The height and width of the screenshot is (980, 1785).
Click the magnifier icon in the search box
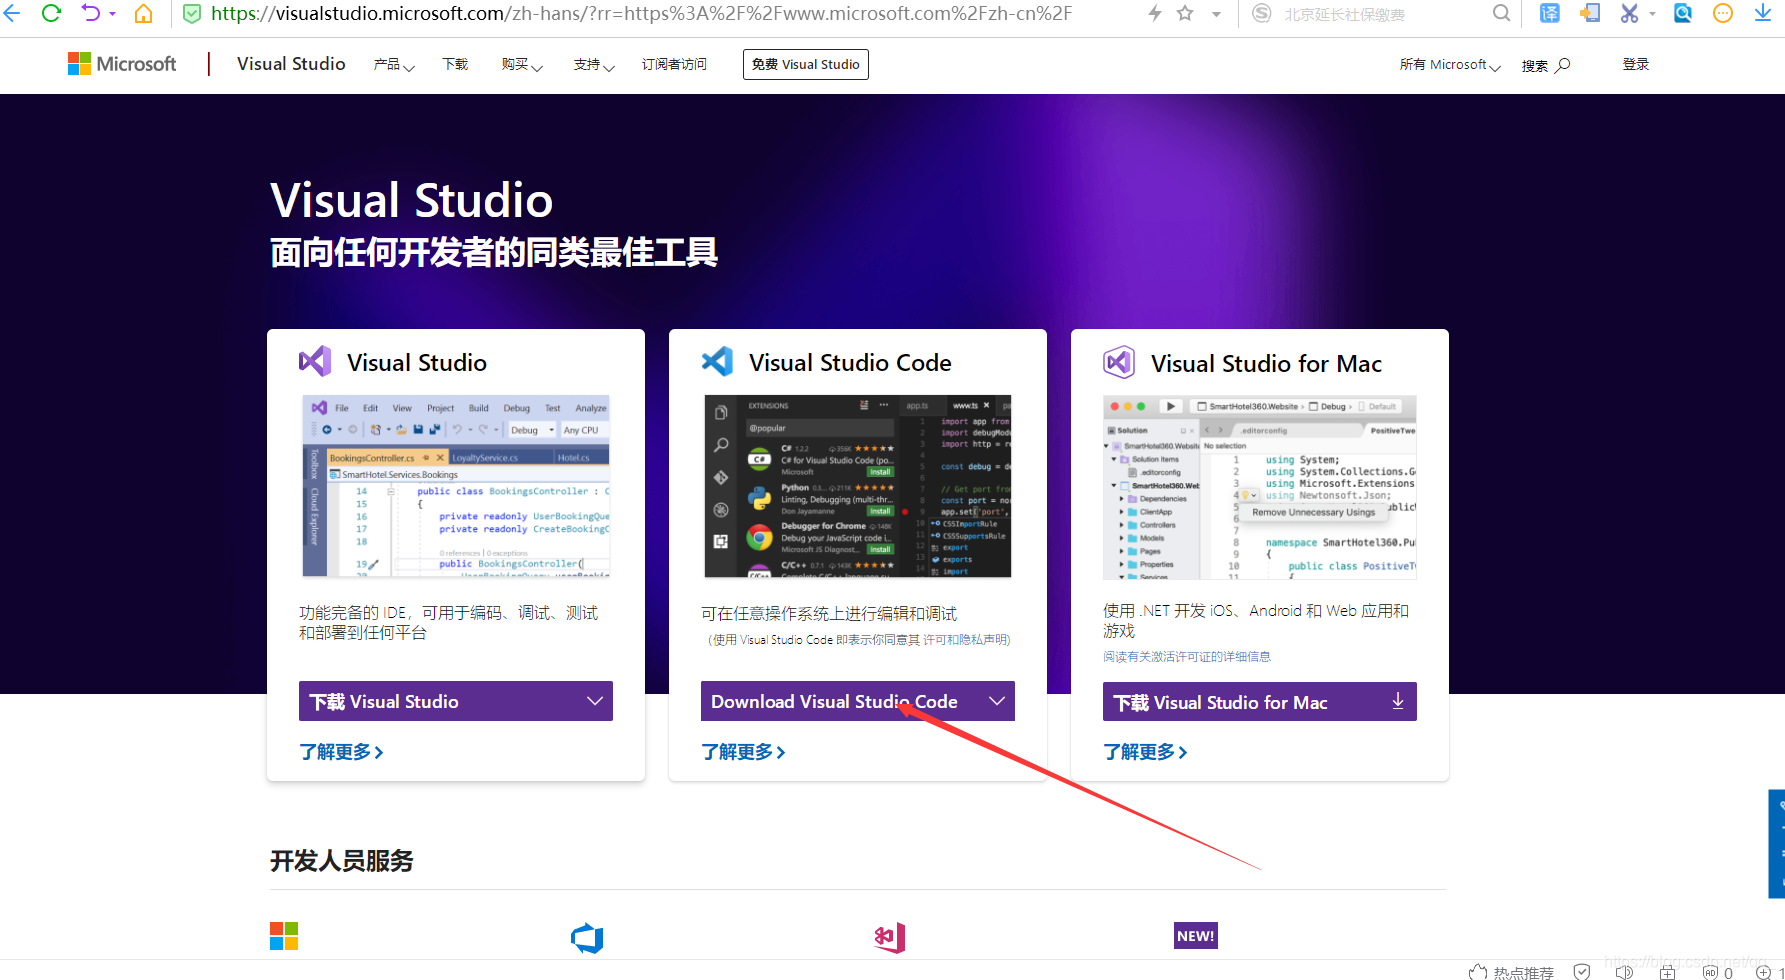click(1501, 14)
